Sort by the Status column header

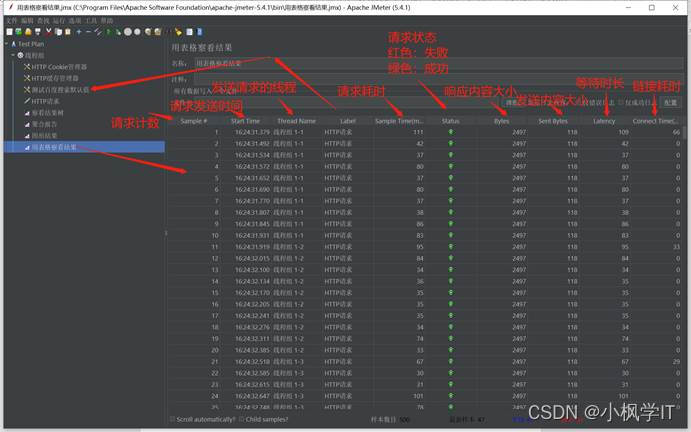[450, 121]
